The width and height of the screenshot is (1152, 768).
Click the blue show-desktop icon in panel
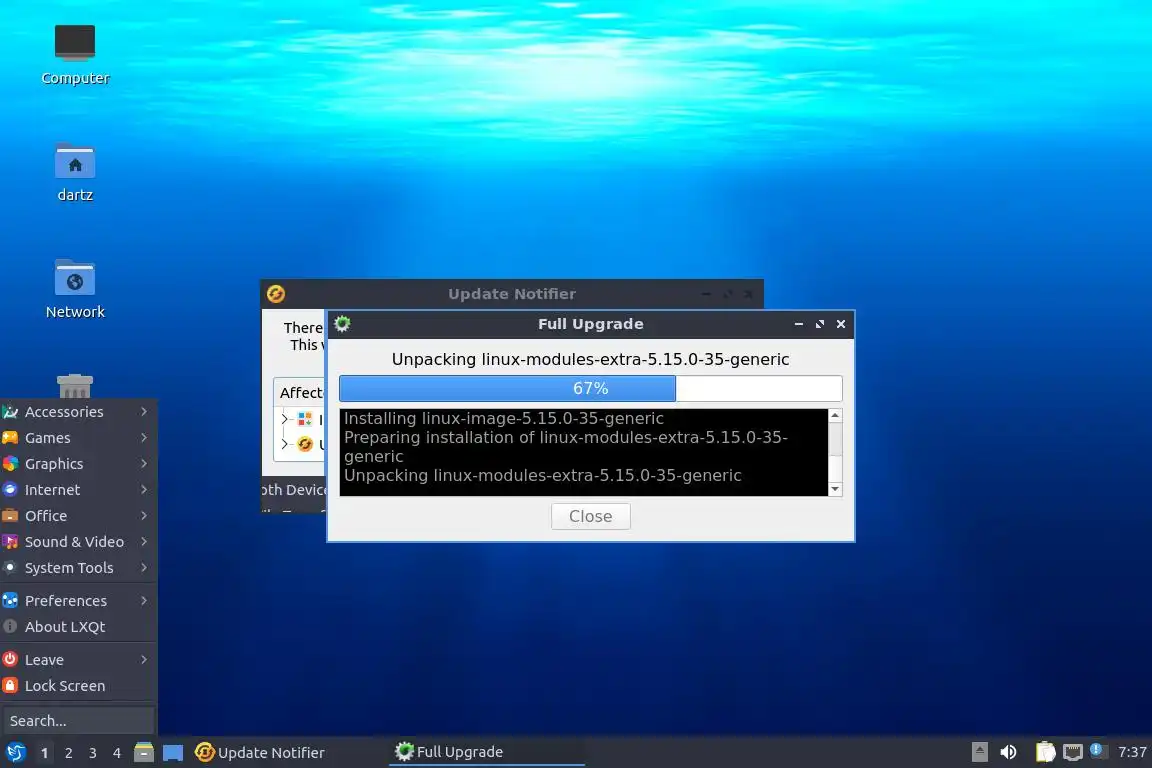click(x=173, y=753)
